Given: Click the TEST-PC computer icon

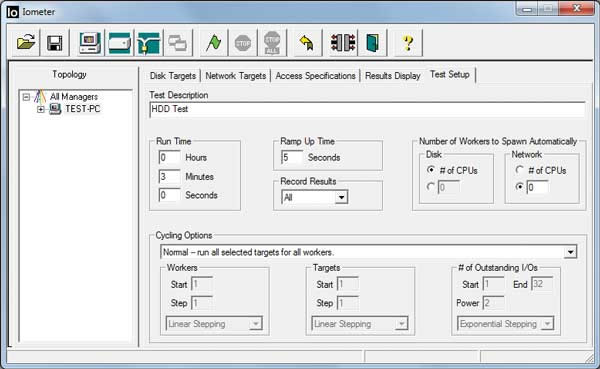Looking at the screenshot, I should [x=55, y=109].
